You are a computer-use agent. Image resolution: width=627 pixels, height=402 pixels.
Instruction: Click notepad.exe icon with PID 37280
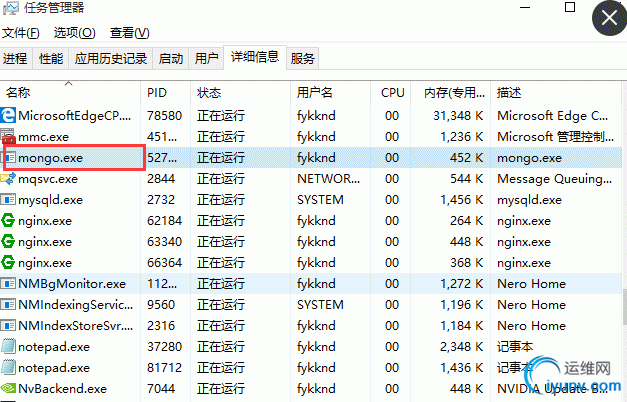(x=8, y=346)
